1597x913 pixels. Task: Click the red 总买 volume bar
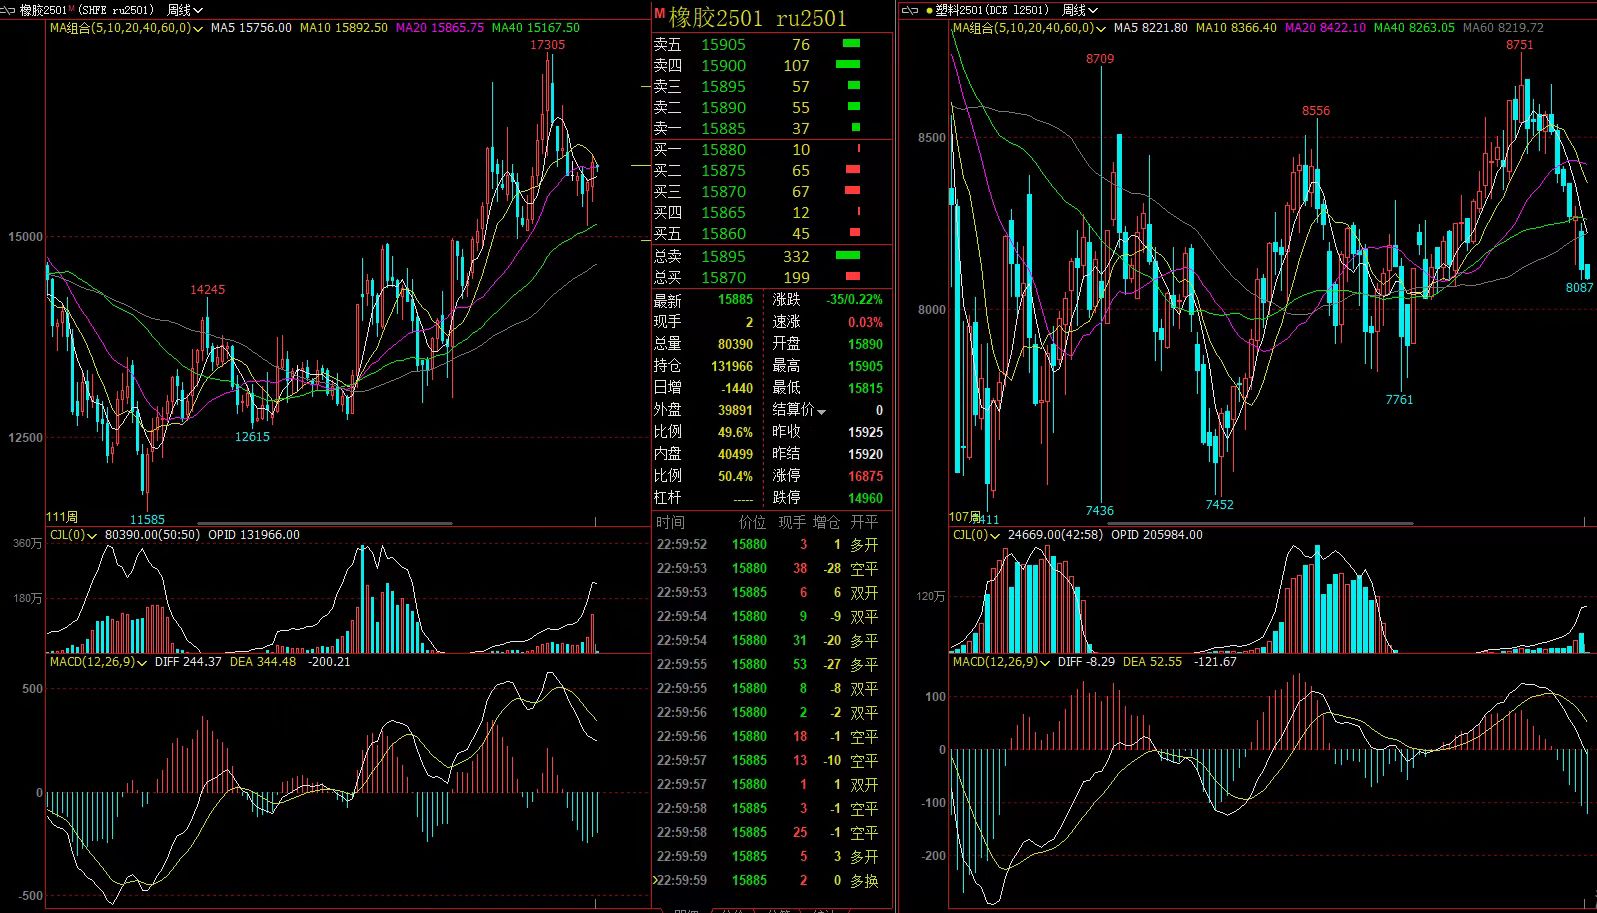[x=852, y=277]
